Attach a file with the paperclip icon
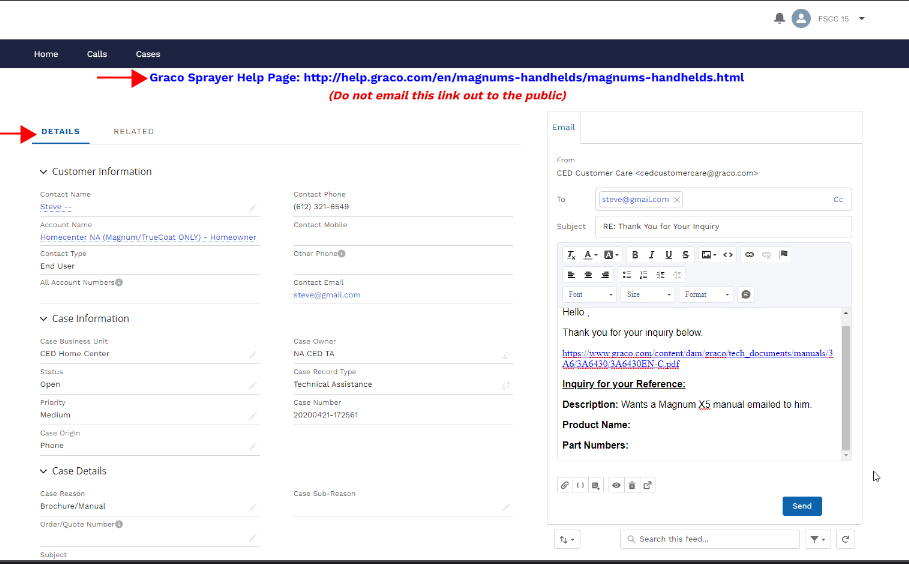The height and width of the screenshot is (564, 909). 565,485
